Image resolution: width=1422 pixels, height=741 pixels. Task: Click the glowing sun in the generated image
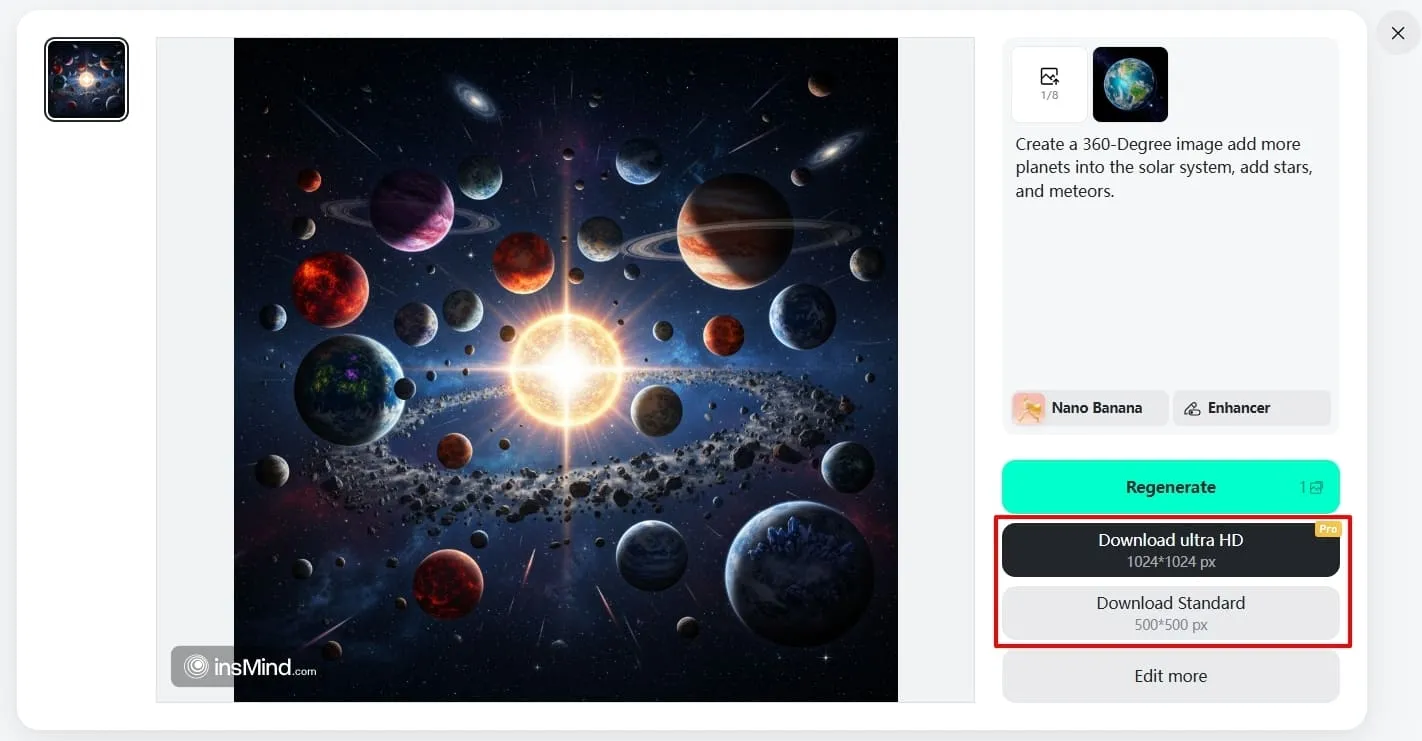pos(567,369)
